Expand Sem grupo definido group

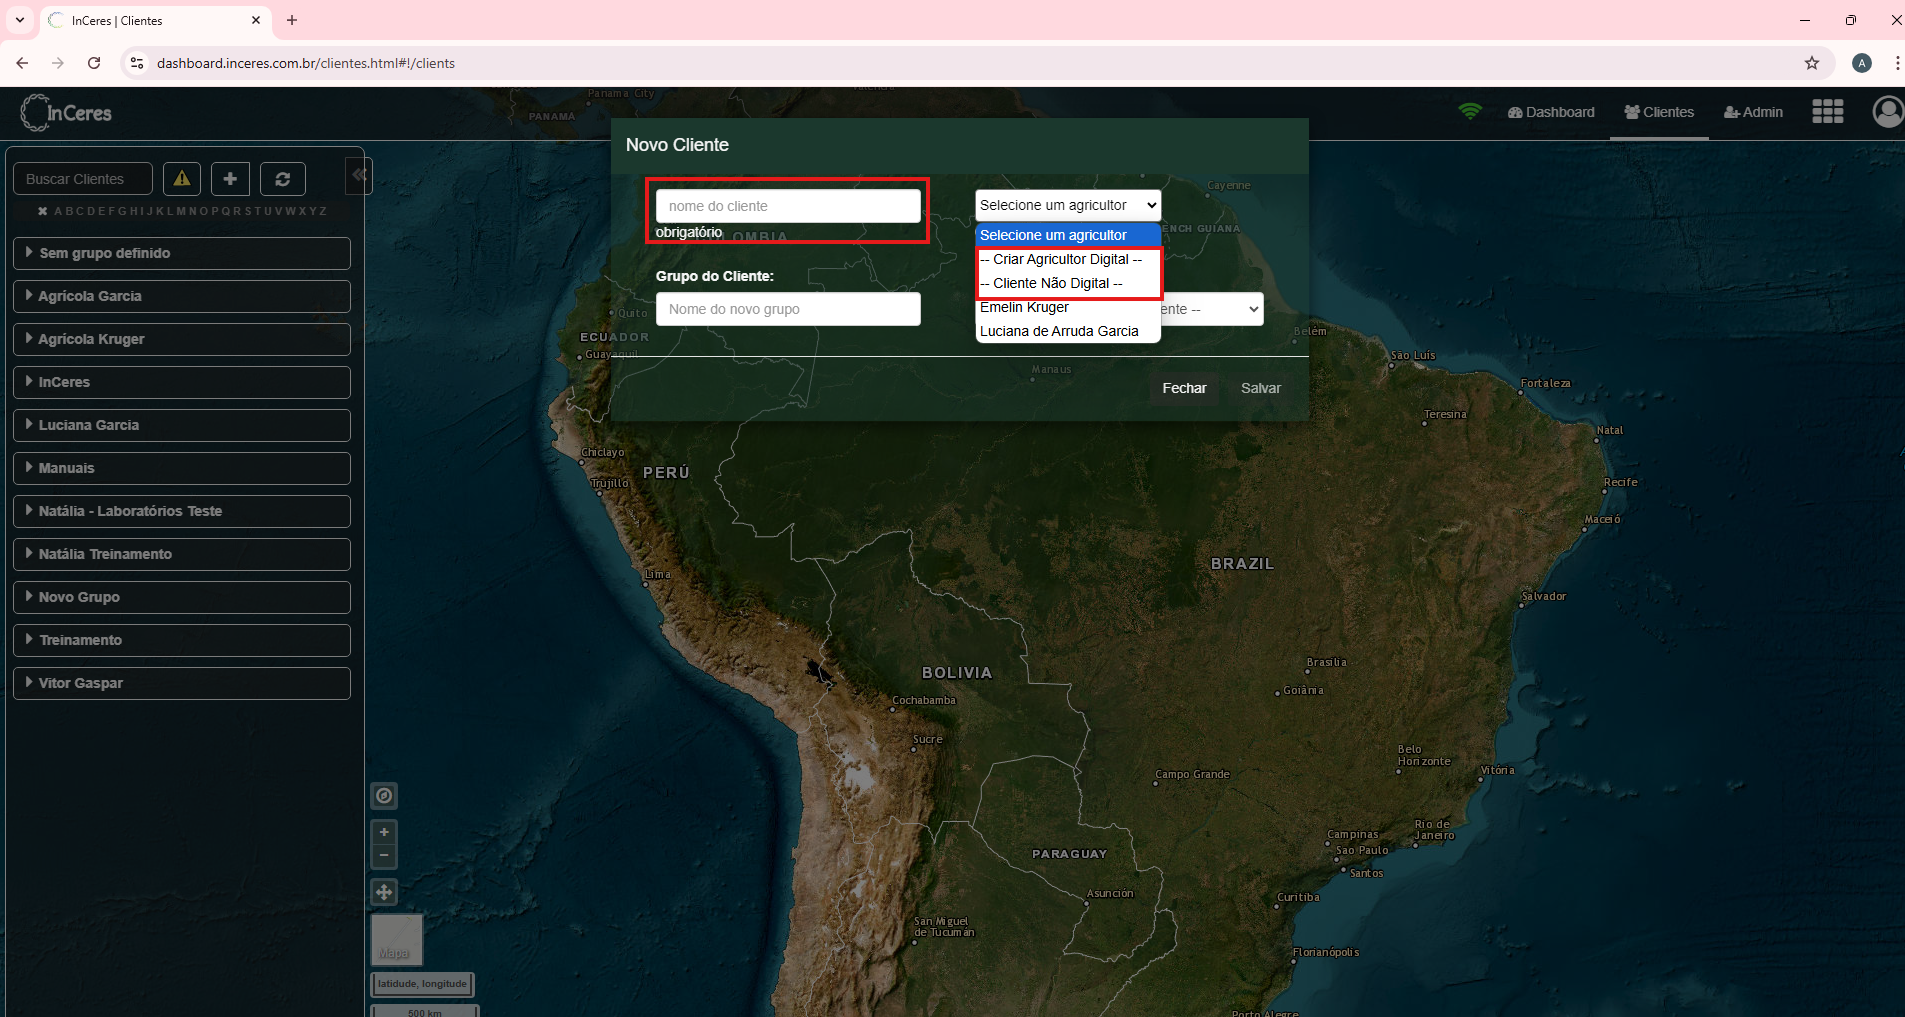click(182, 253)
